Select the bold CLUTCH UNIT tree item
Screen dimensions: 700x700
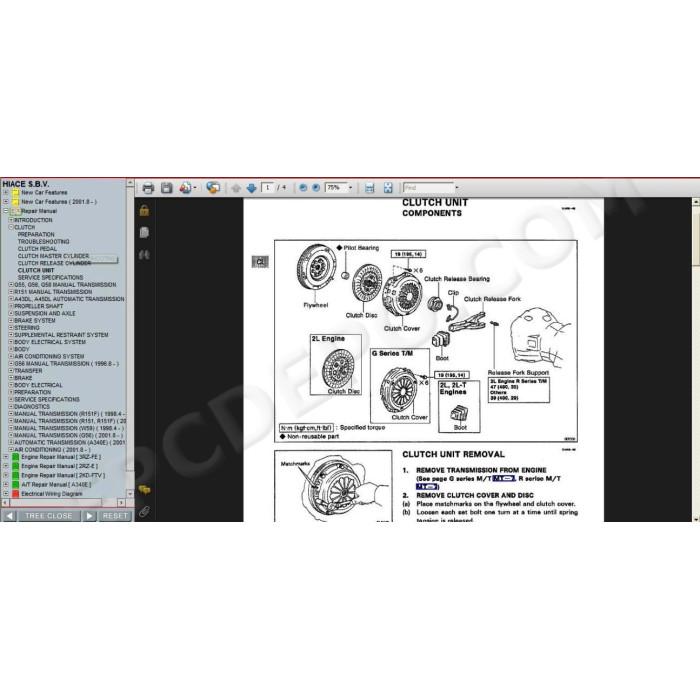(x=36, y=271)
